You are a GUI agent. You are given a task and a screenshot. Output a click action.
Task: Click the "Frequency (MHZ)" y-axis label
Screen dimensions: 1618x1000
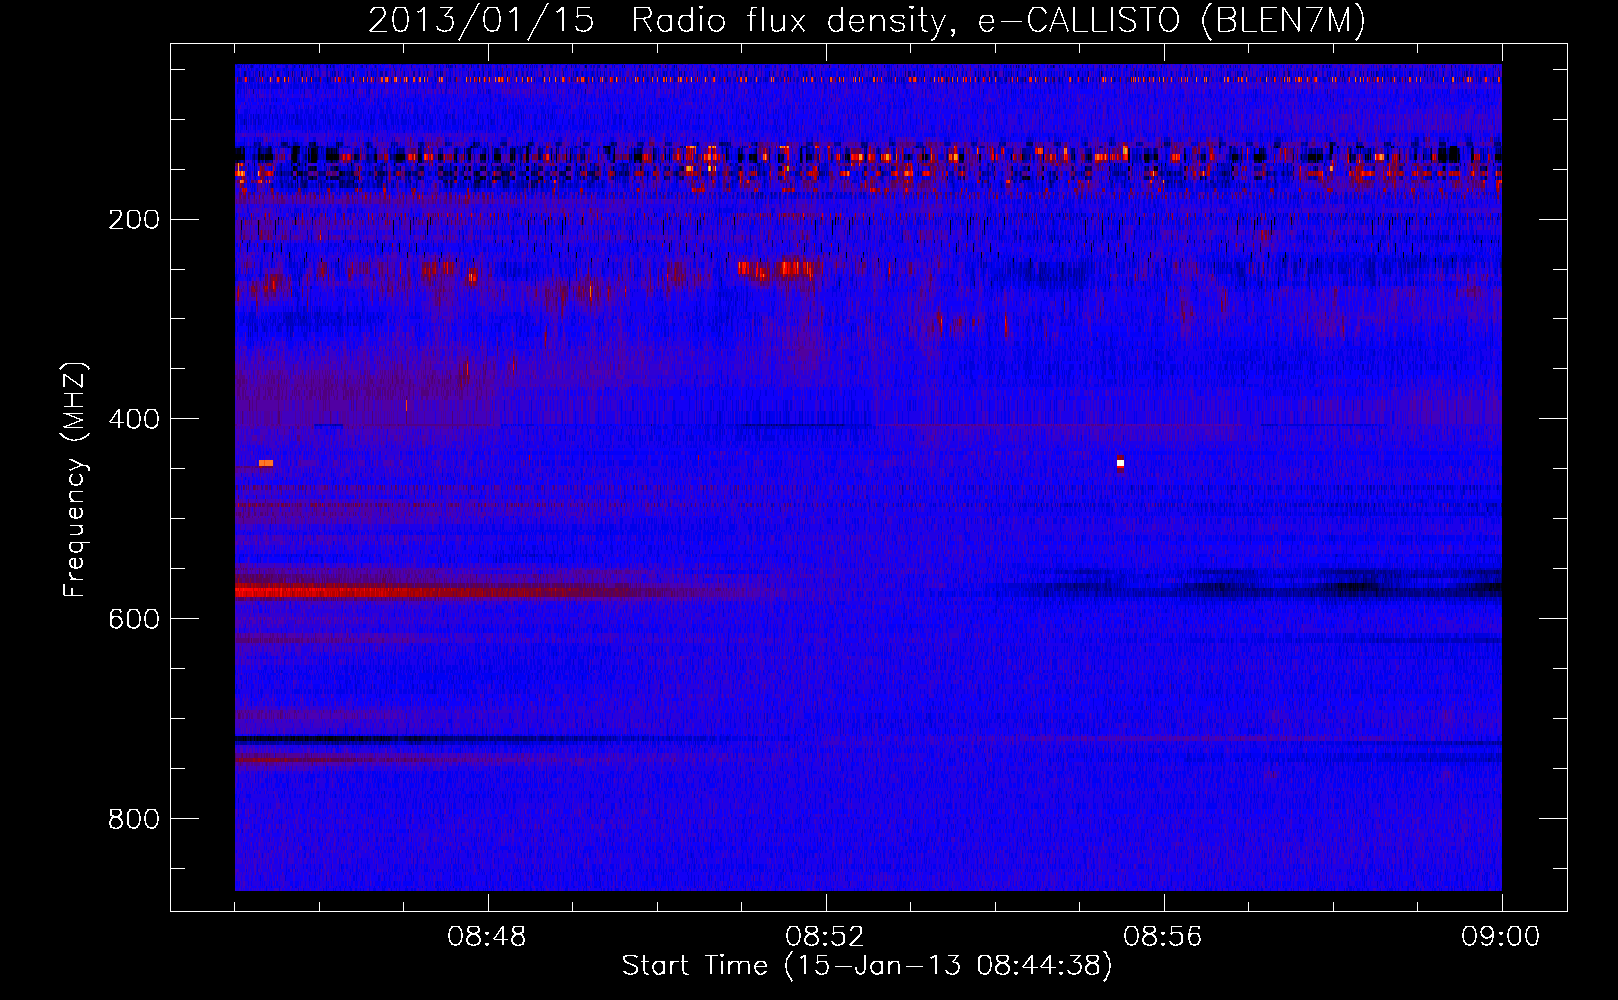tap(75, 479)
